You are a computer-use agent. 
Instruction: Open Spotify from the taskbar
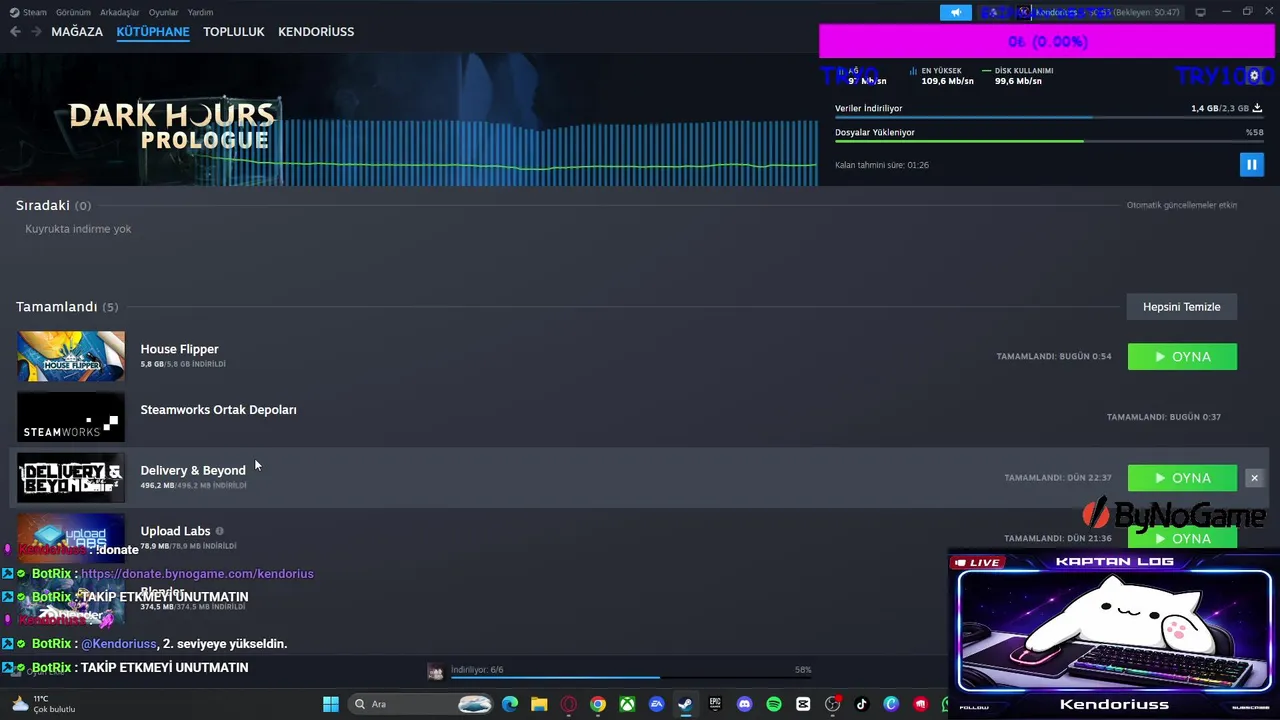click(774, 704)
